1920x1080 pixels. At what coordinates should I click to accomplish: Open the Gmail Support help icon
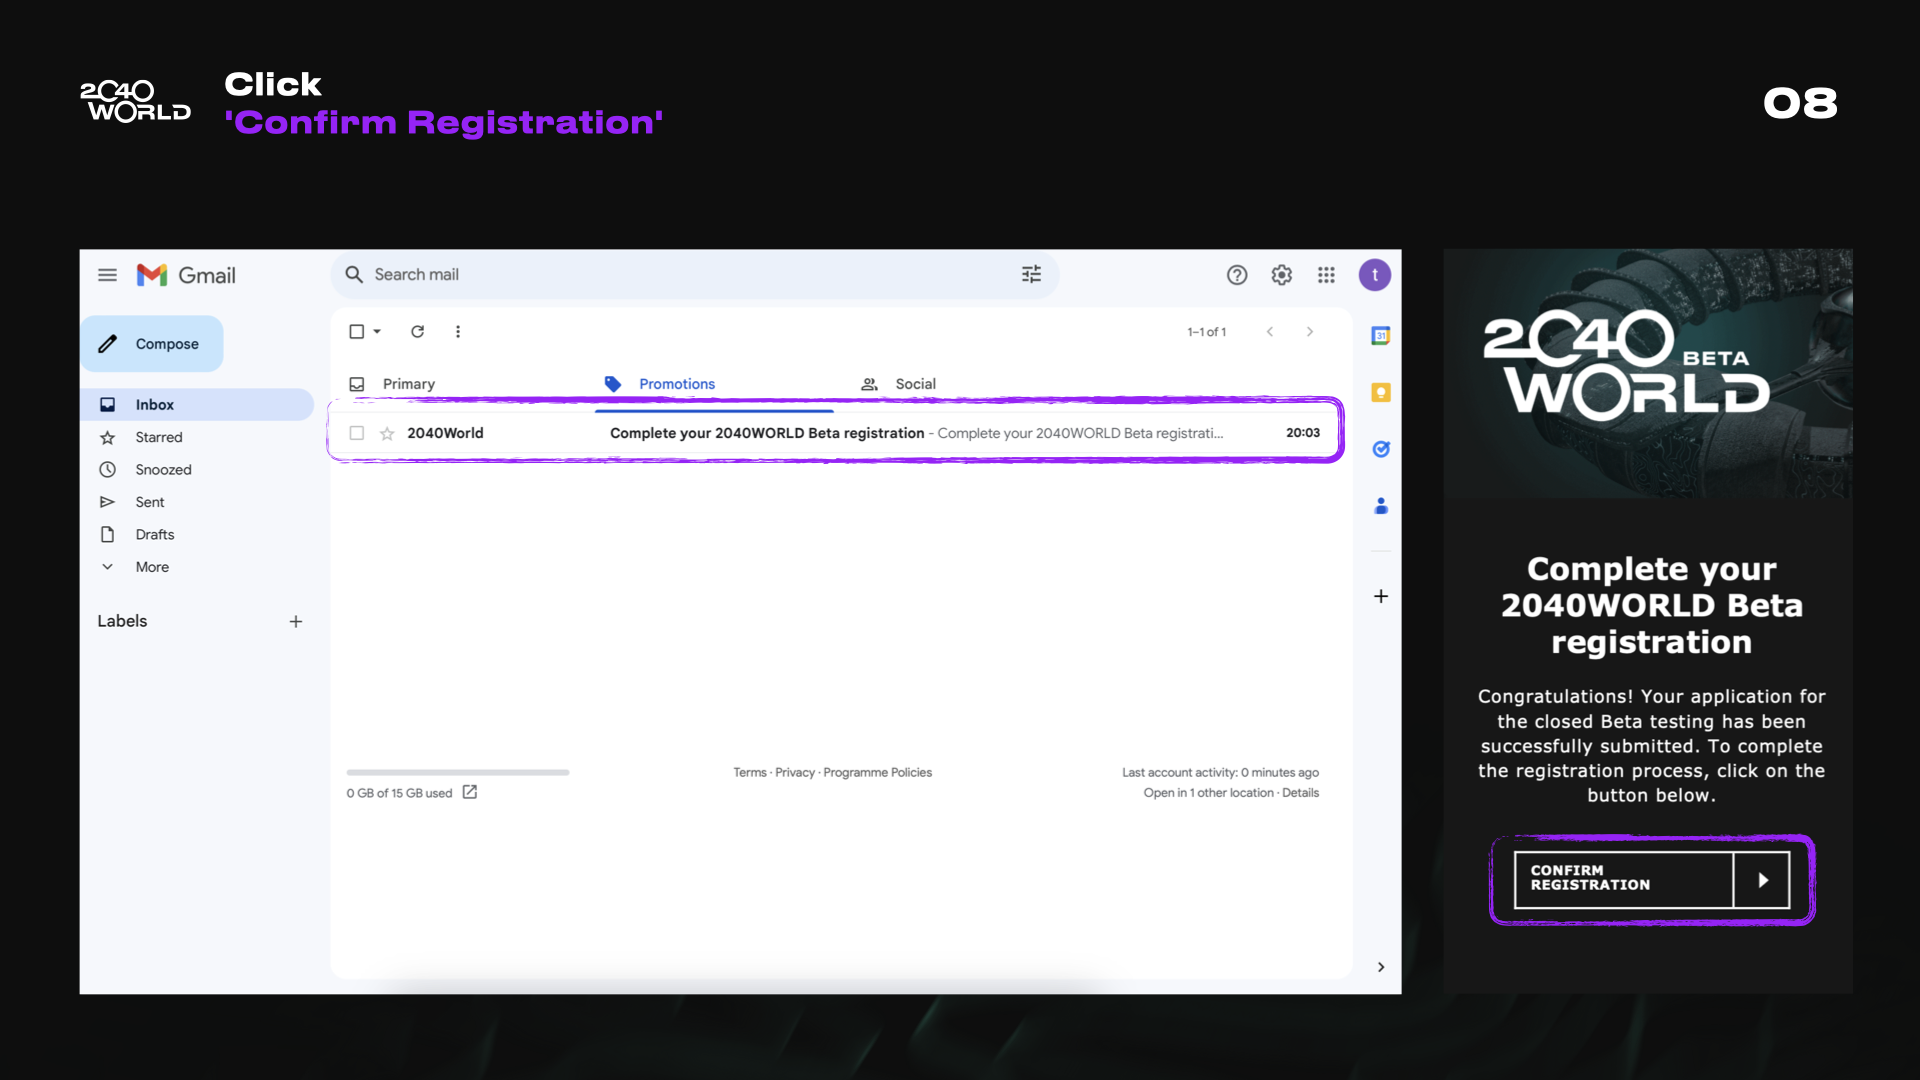pos(1237,275)
